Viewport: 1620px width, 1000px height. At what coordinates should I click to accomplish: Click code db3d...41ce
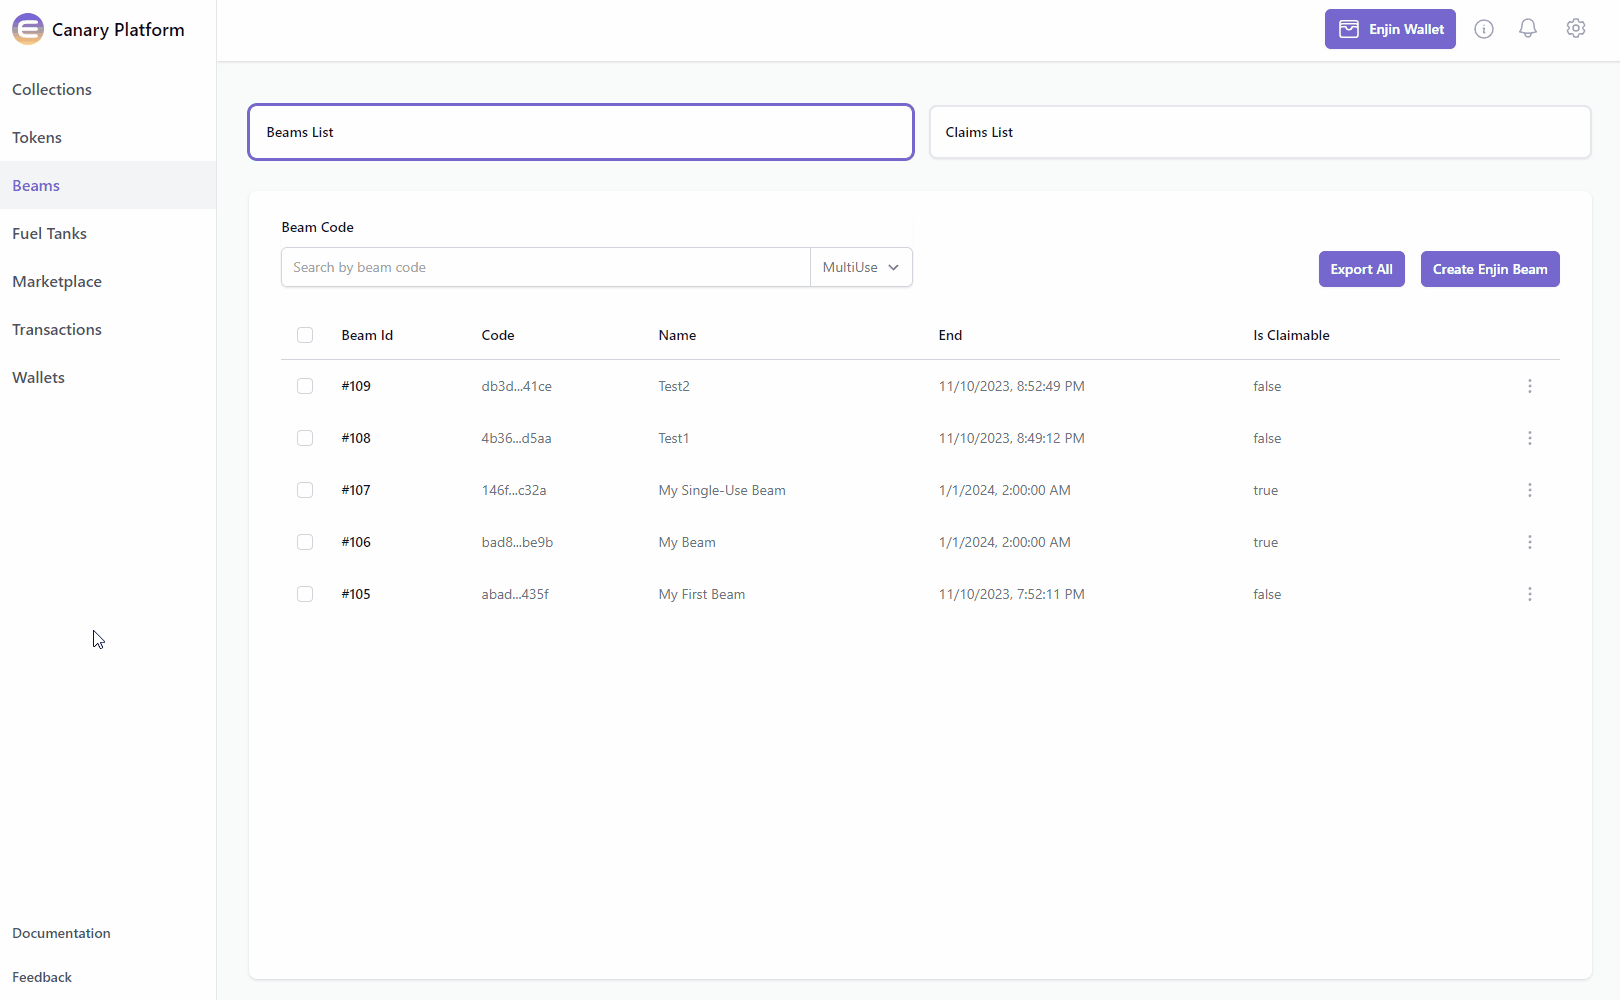pos(517,386)
